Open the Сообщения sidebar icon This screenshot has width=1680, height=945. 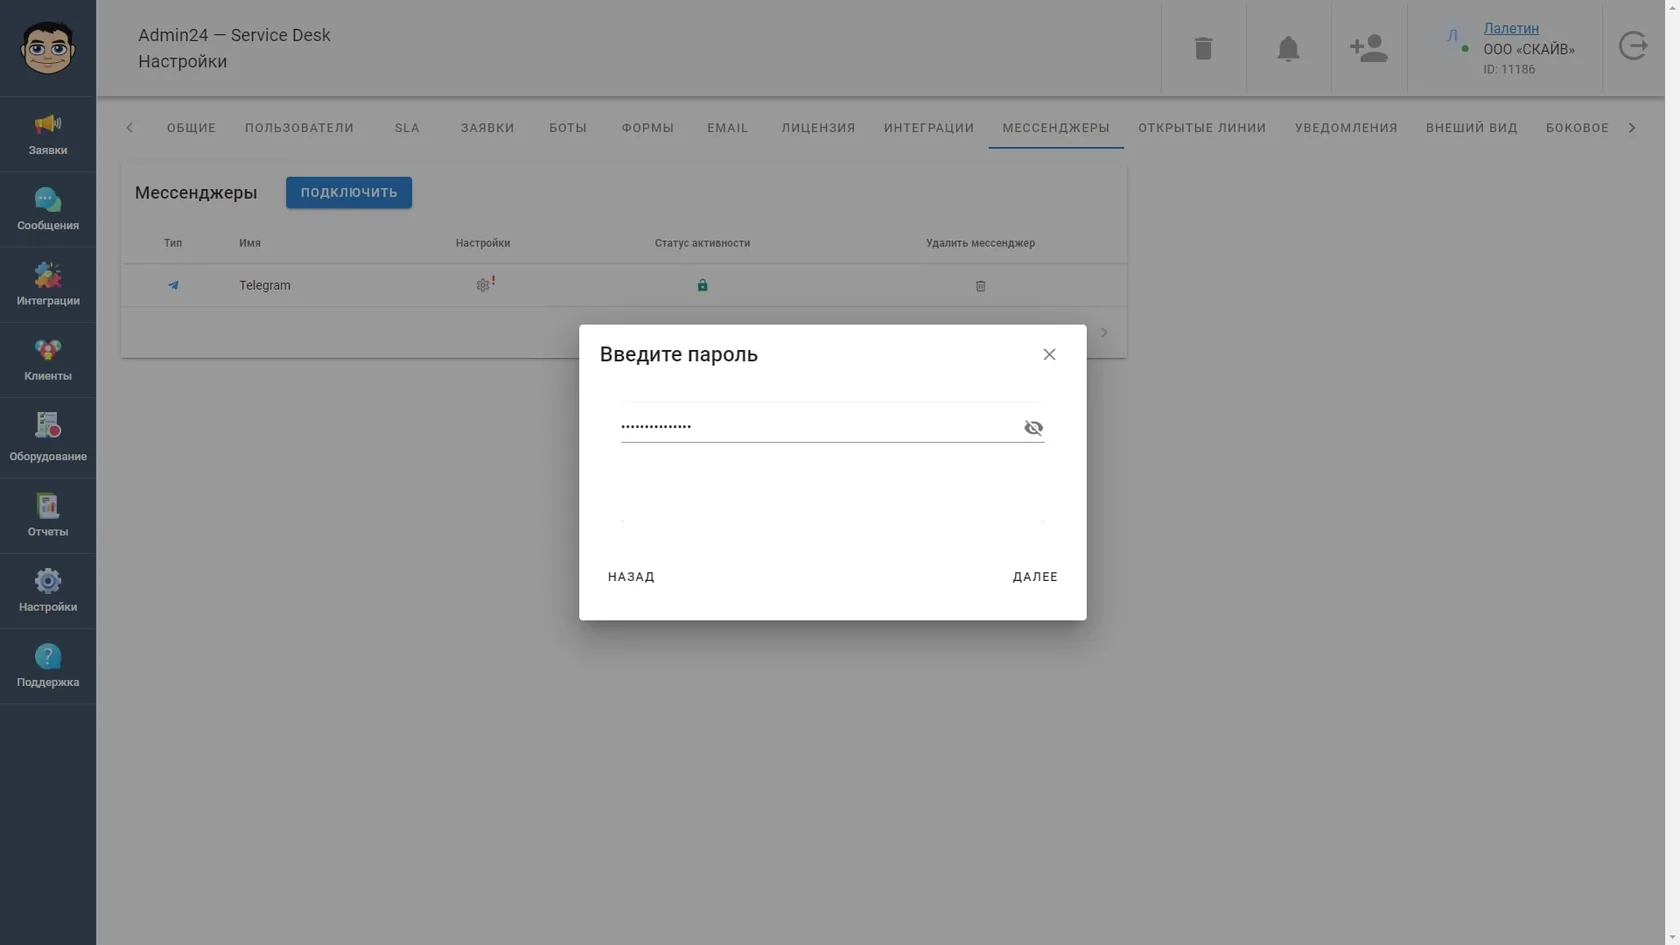[48, 209]
